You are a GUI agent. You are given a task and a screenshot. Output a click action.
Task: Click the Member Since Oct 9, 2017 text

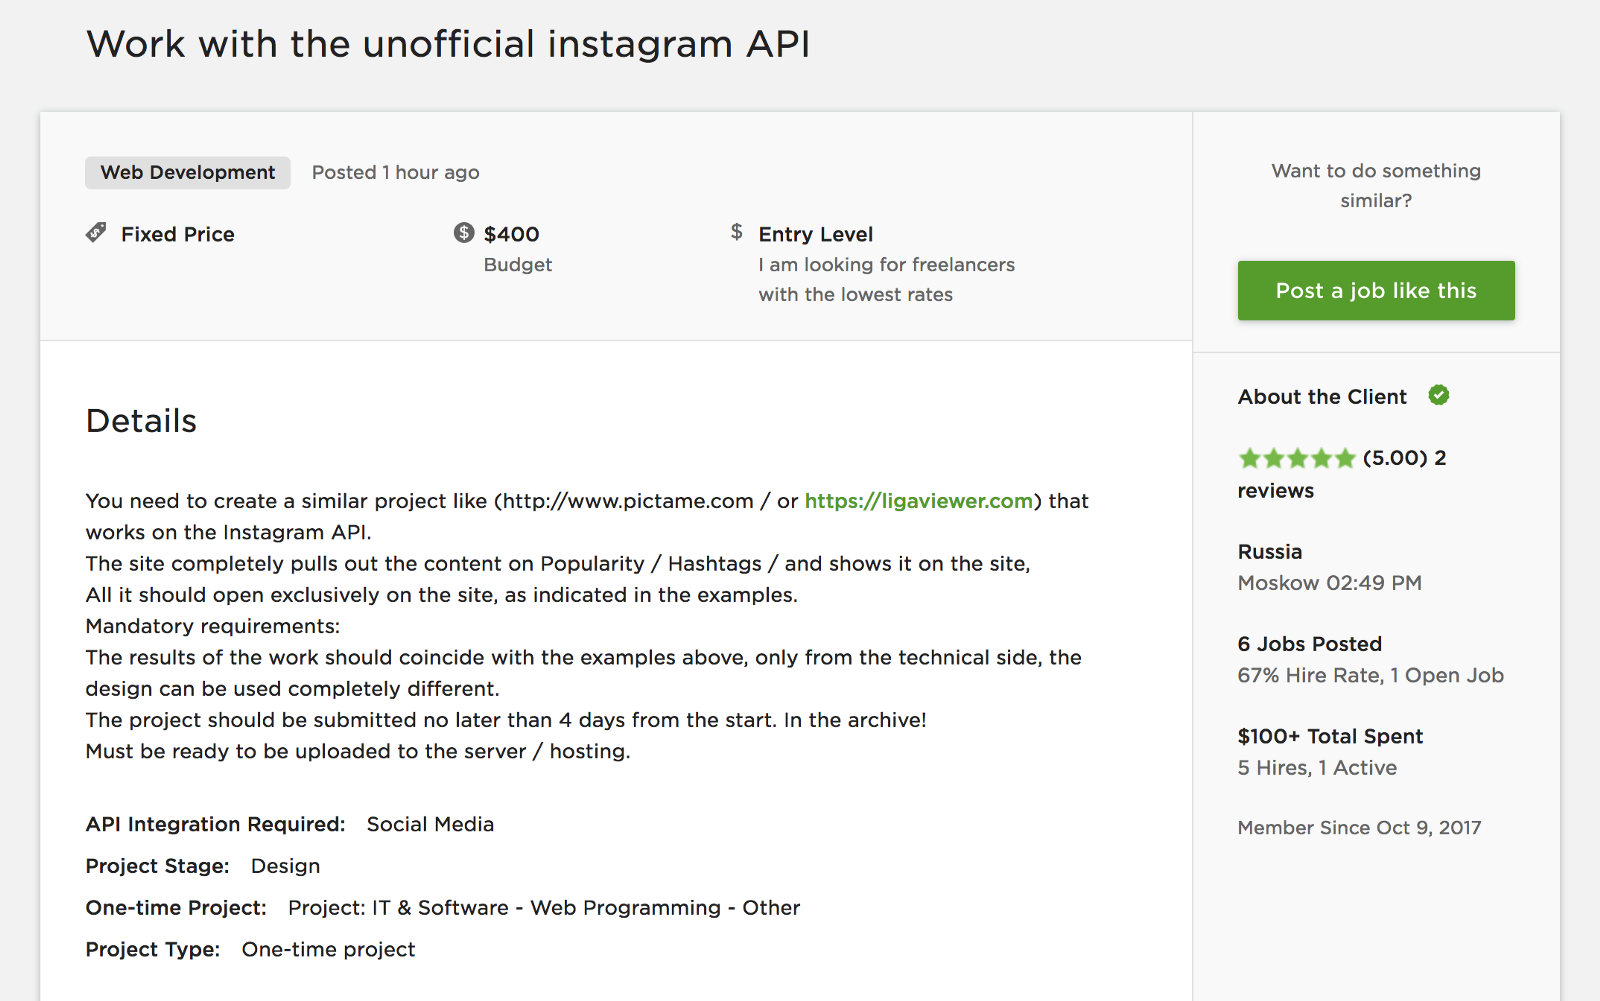1359,828
